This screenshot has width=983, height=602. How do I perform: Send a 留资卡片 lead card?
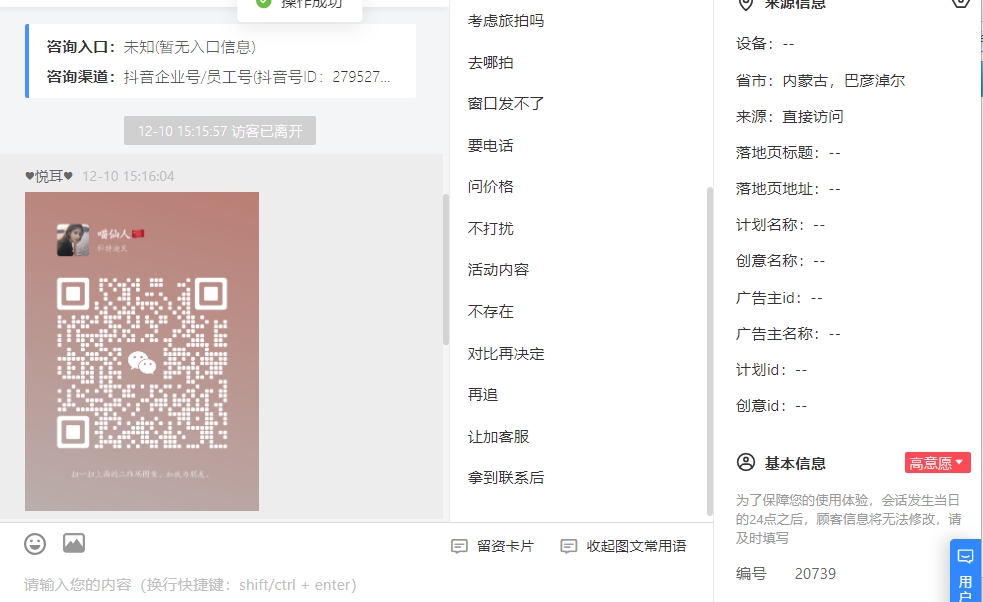pos(493,546)
